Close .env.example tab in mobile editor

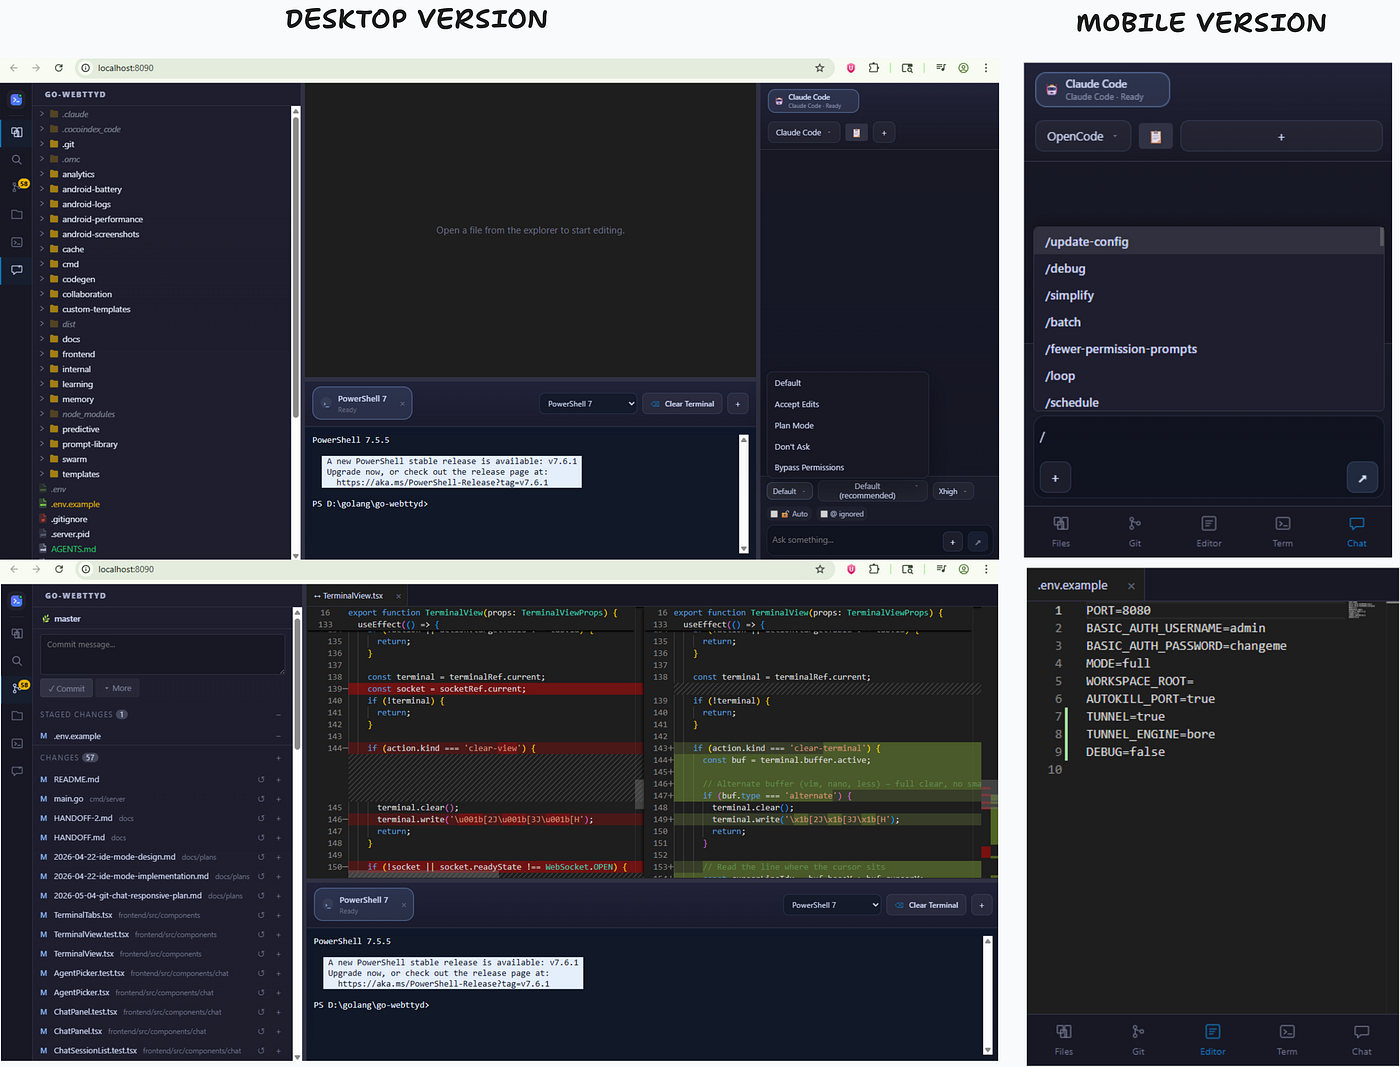click(1131, 586)
